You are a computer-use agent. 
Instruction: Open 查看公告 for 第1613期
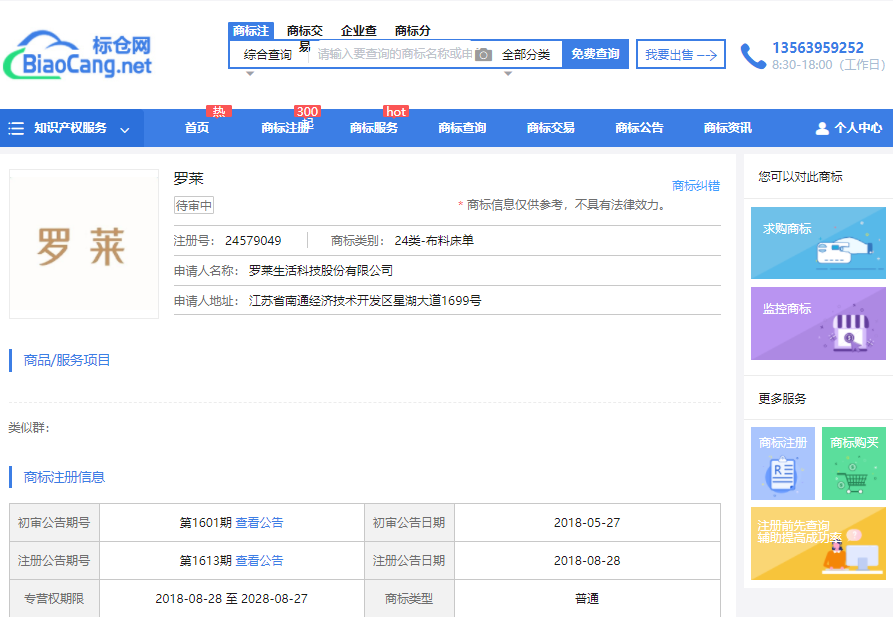coord(259,561)
